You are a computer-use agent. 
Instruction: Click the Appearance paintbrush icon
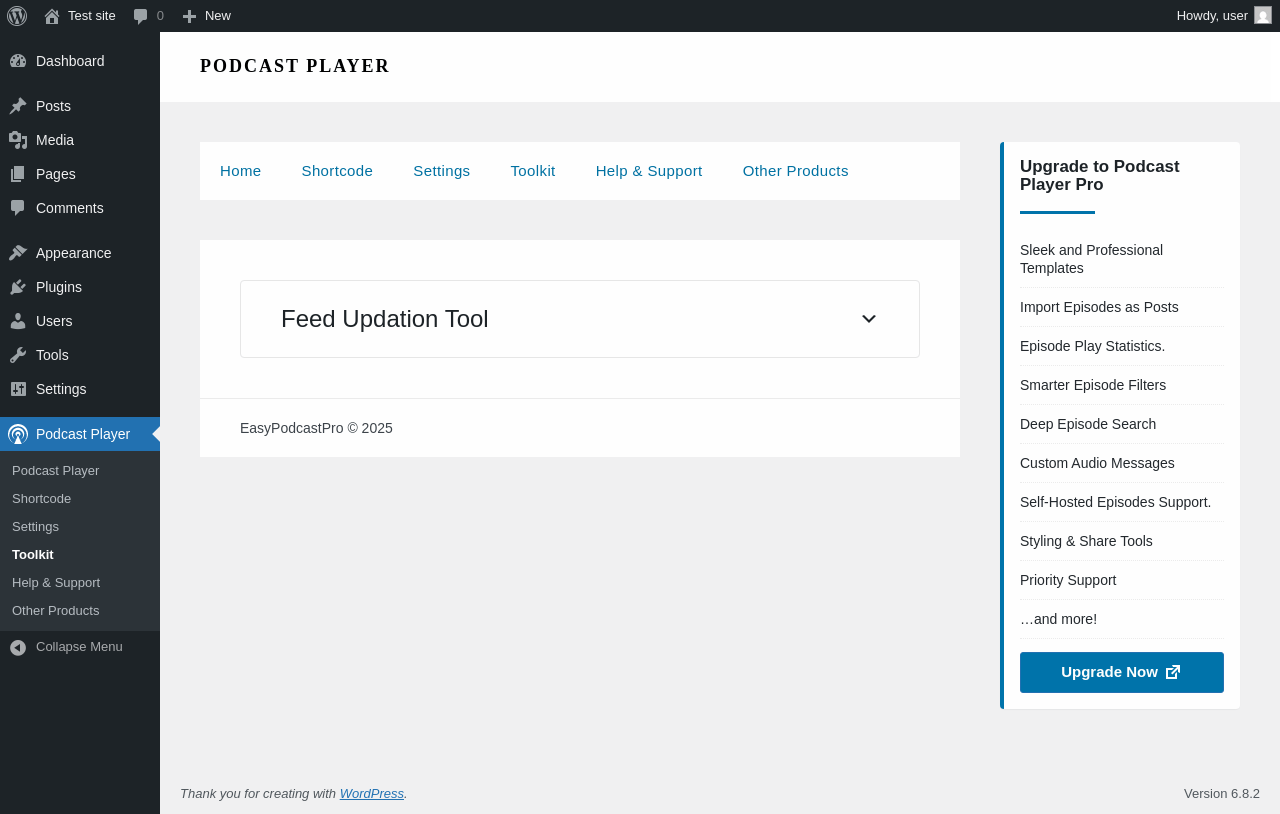click(x=18, y=253)
